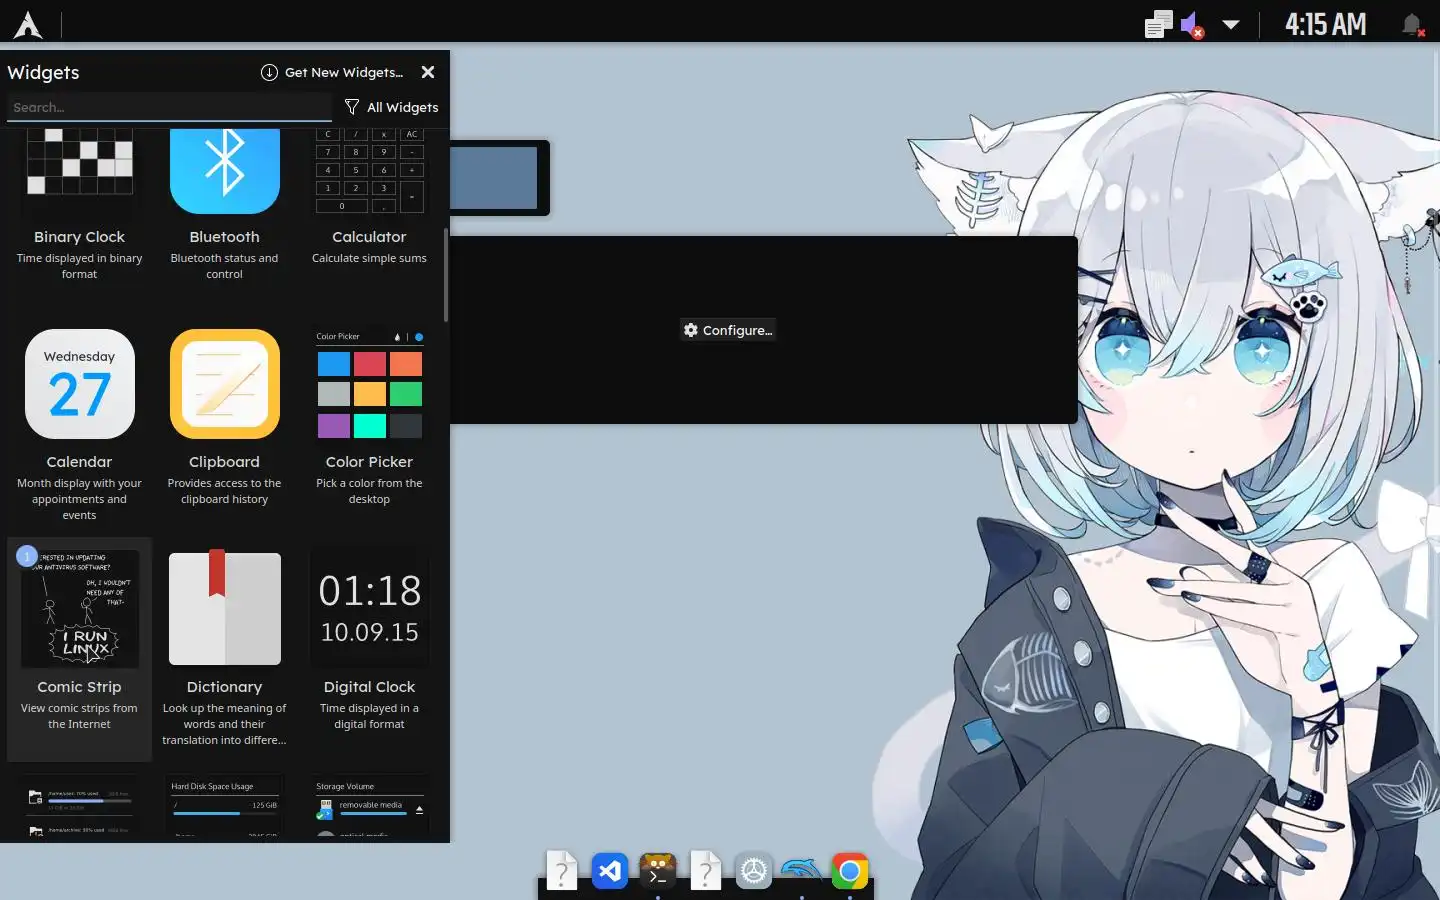The image size is (1440, 900).
Task: Click 'Binary Clock' label
Action: point(79,237)
